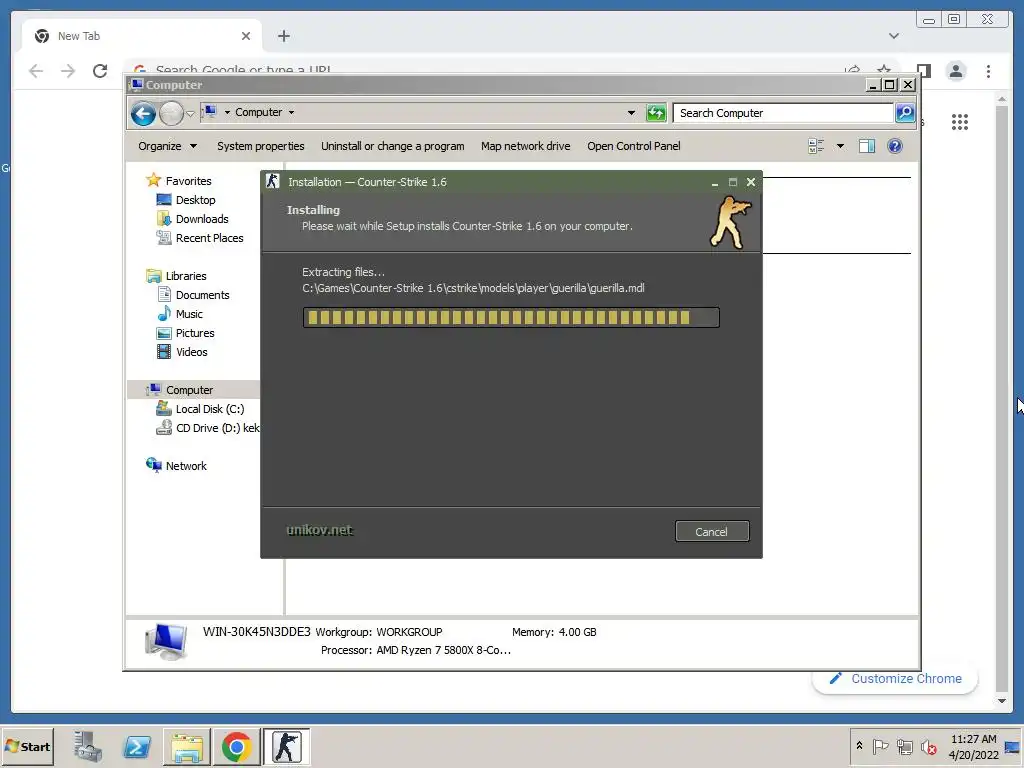The image size is (1024, 768).
Task: Click Chrome's forward arrow
Action: [x=68, y=71]
